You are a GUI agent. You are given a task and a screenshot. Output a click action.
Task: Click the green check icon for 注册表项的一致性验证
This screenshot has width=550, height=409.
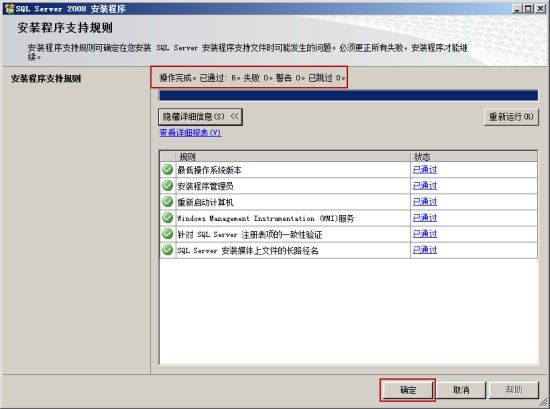[168, 234]
